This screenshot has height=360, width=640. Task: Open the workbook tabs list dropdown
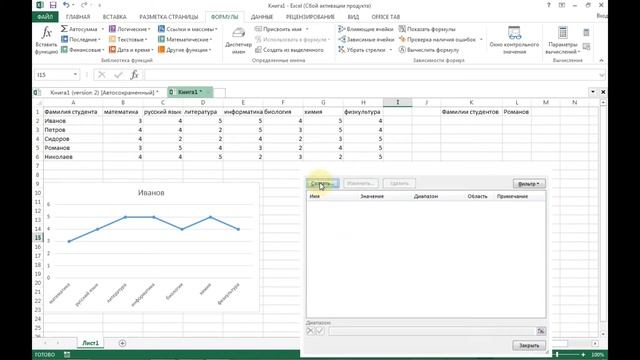pyautogui.click(x=593, y=92)
